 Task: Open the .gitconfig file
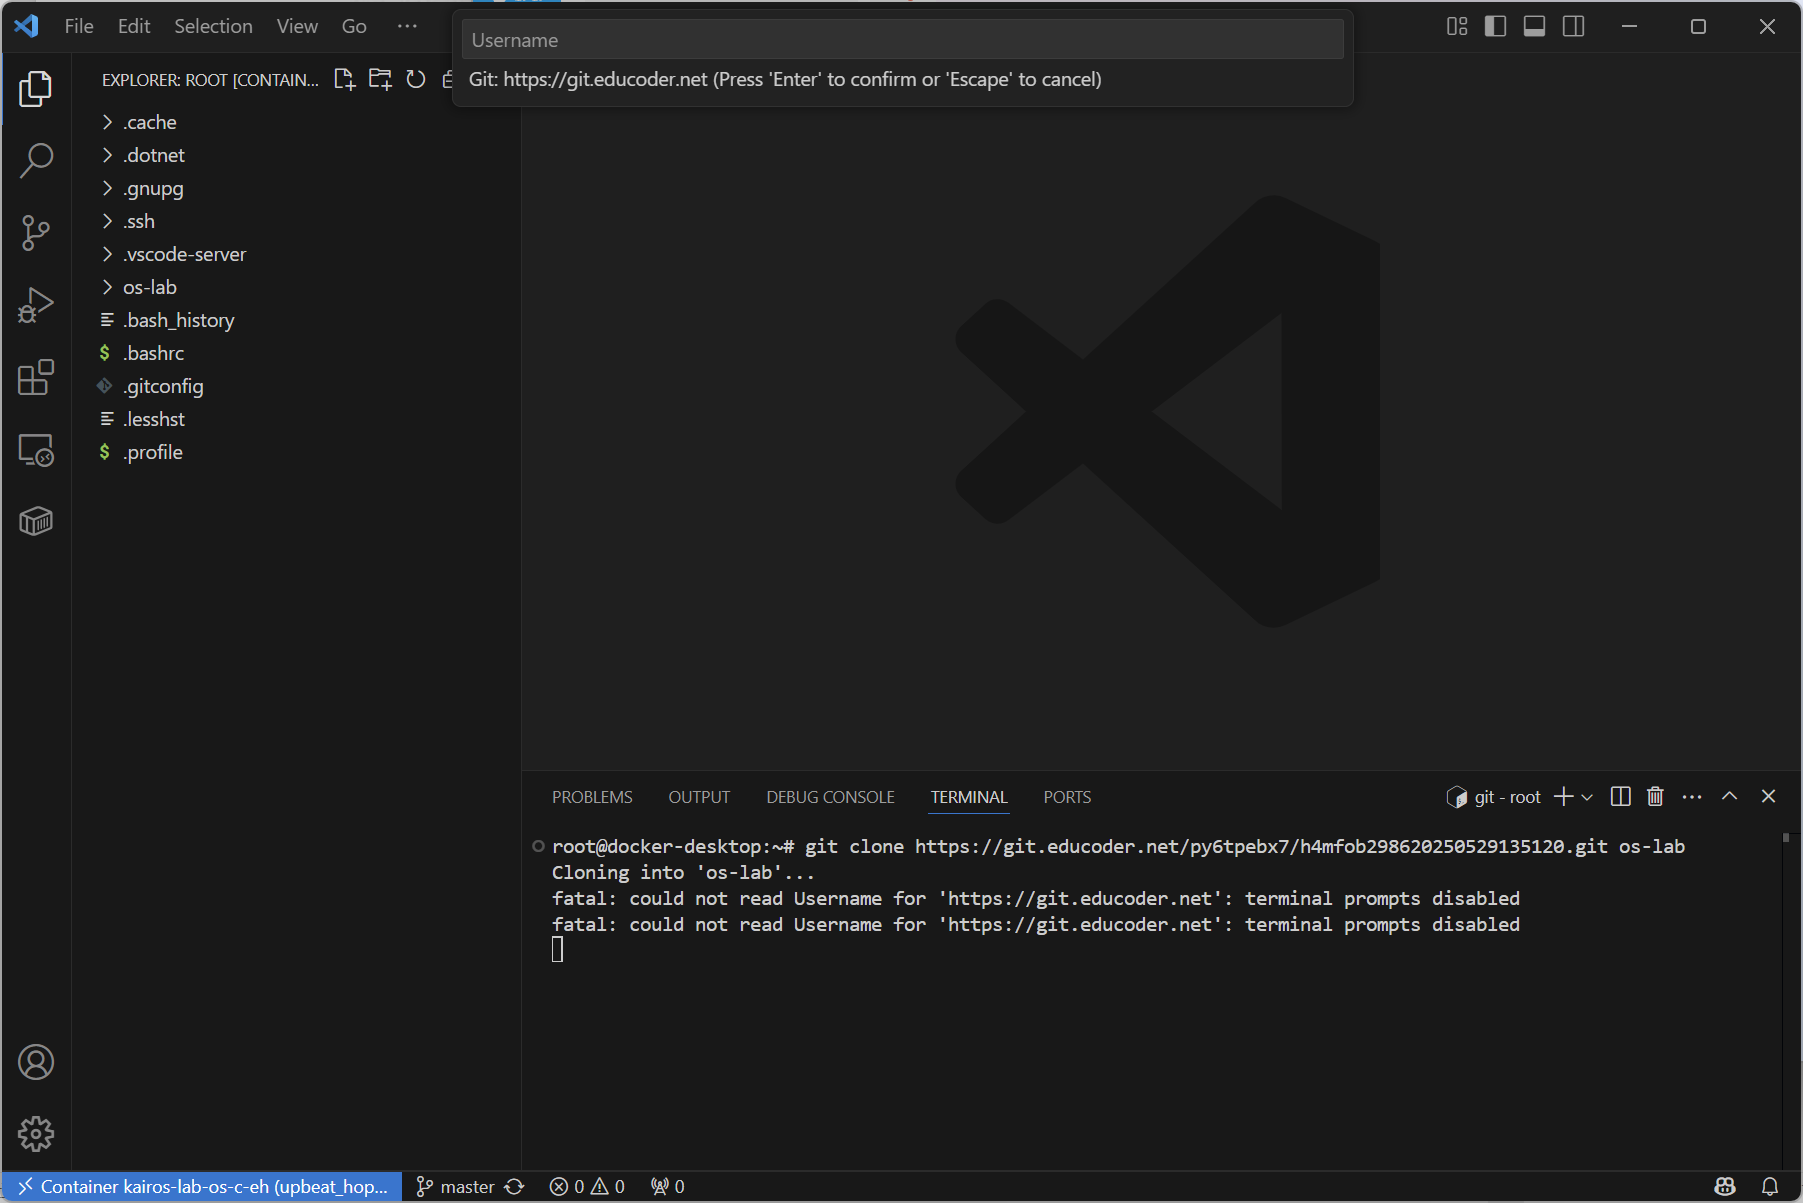tap(296, 386)
